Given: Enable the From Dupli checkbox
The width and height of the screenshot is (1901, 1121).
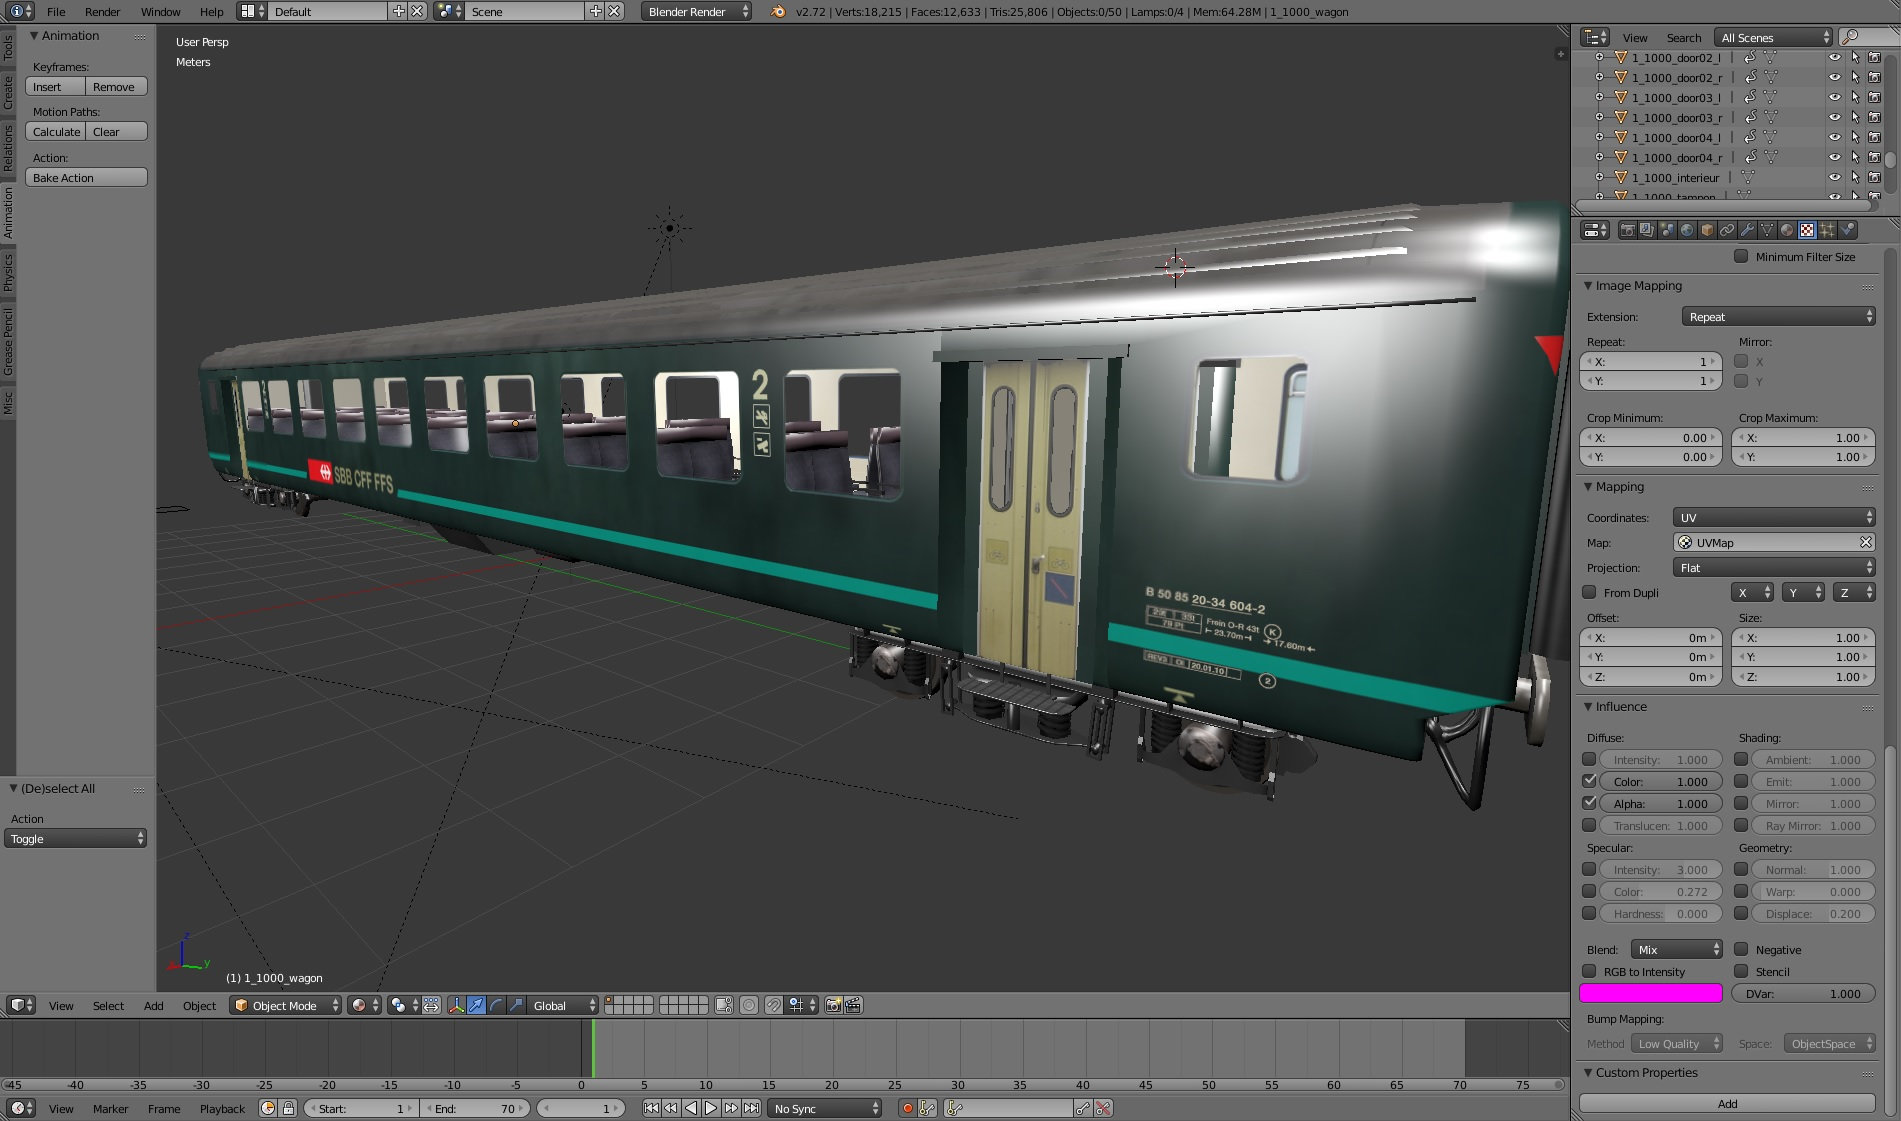Looking at the screenshot, I should pos(1589,592).
